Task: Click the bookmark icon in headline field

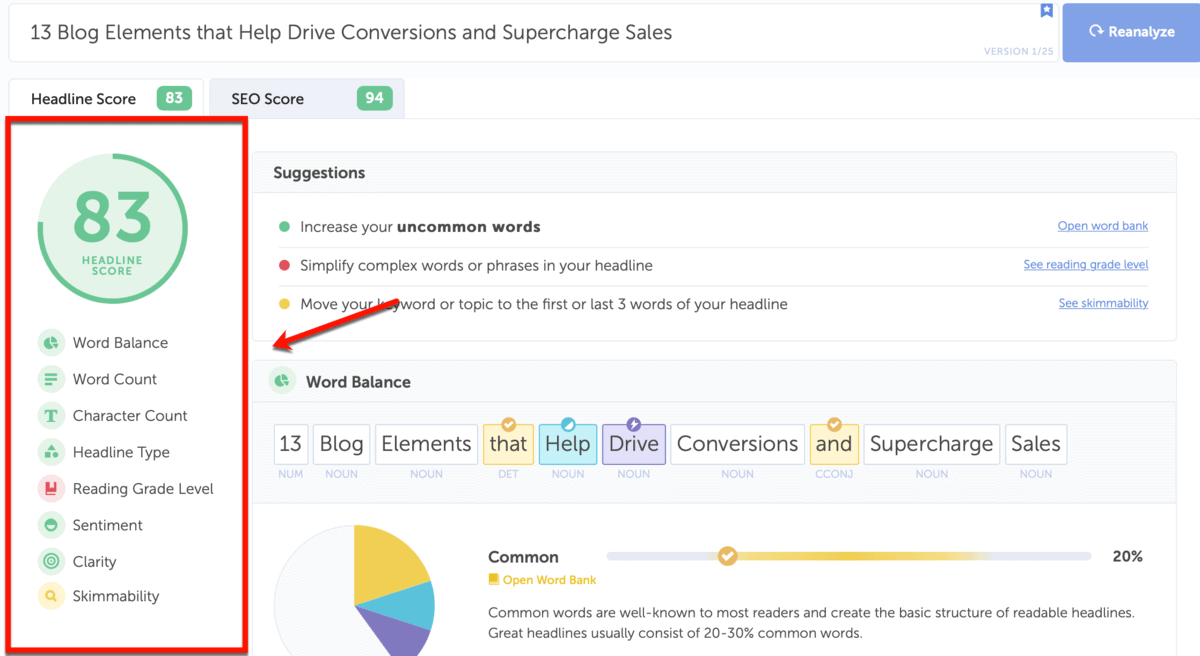Action: 1046,11
